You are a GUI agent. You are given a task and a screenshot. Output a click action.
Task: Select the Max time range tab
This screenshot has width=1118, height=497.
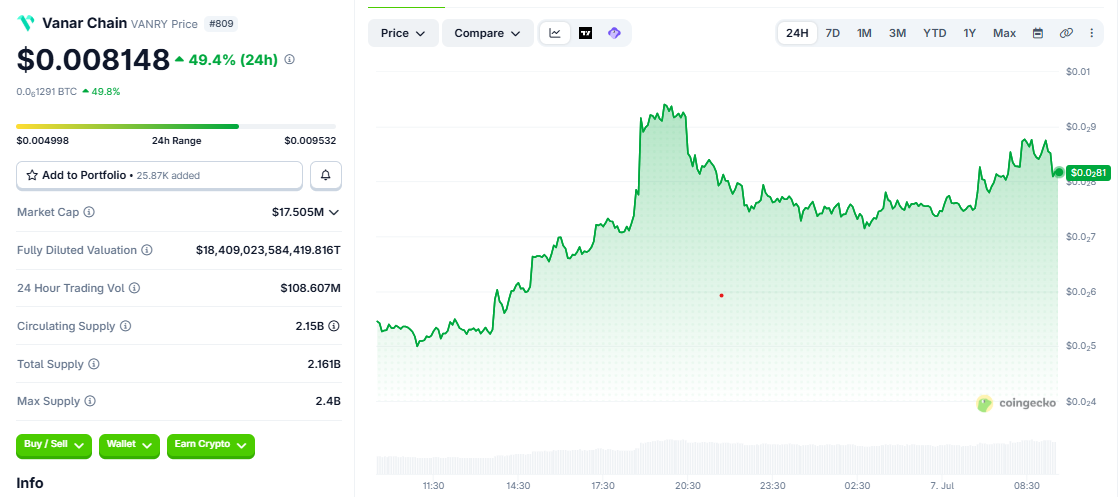(x=1005, y=33)
